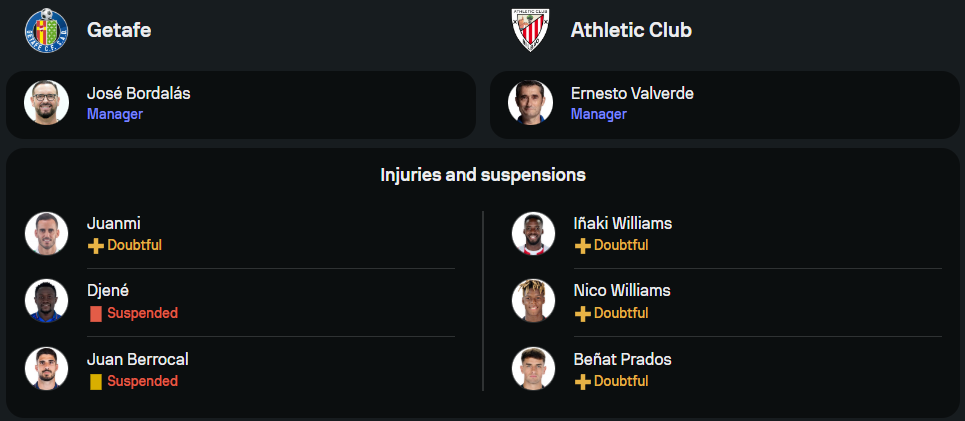Open the Getafe team name link

(x=119, y=30)
